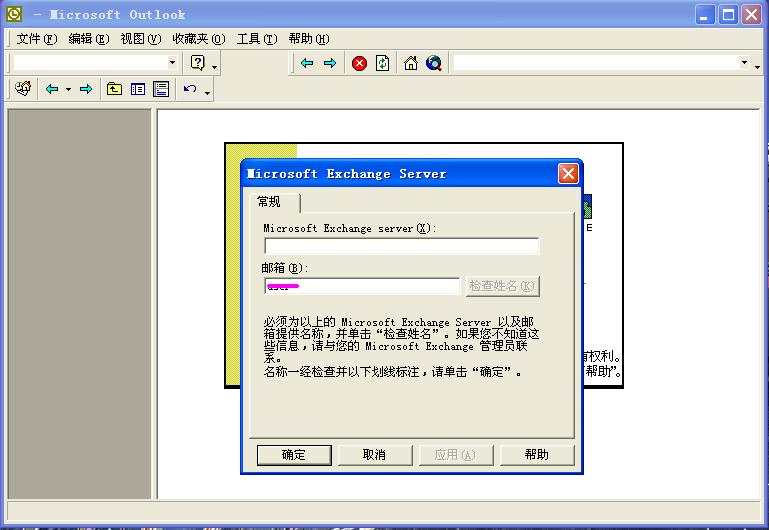The image size is (769, 530).
Task: Click the web address input field
Action: 596,63
